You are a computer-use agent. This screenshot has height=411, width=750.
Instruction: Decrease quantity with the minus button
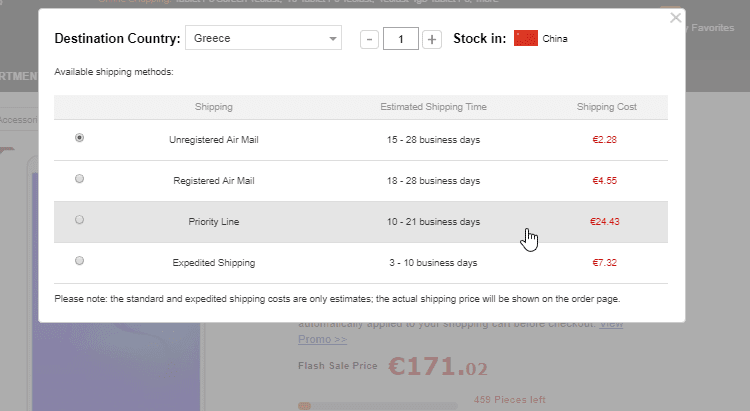[x=369, y=39]
